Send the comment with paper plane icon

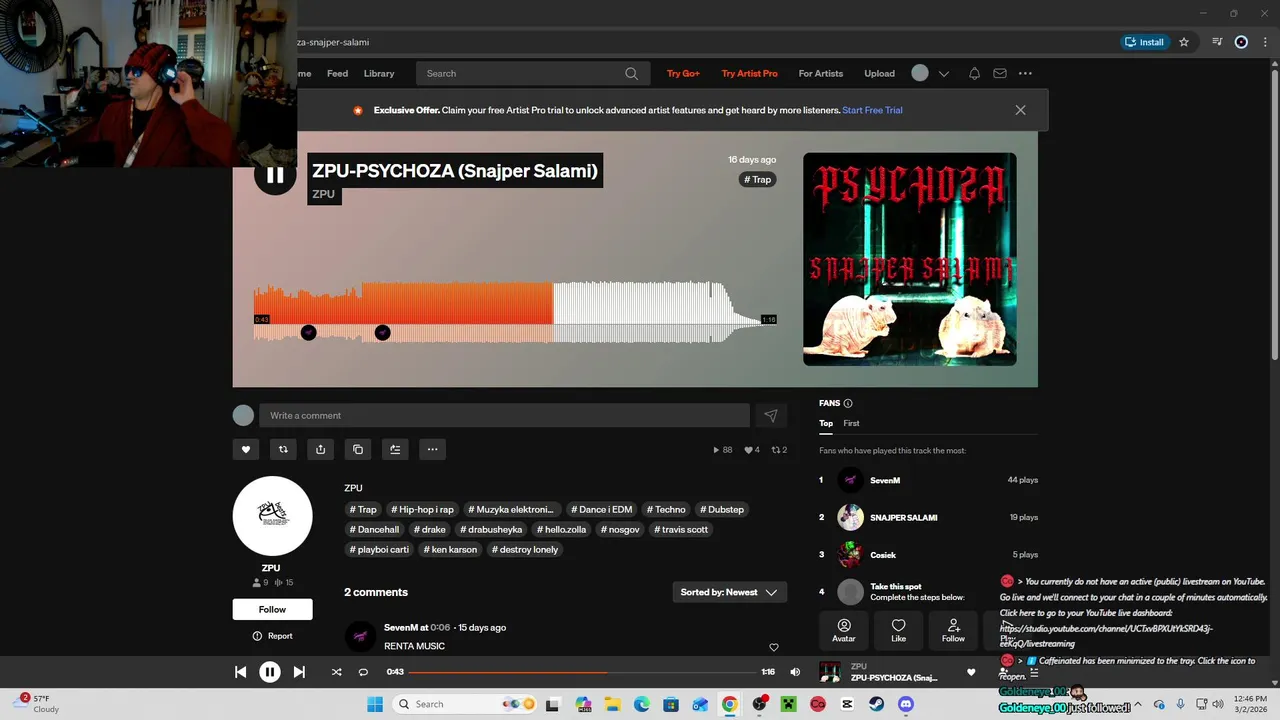pyautogui.click(x=770, y=416)
